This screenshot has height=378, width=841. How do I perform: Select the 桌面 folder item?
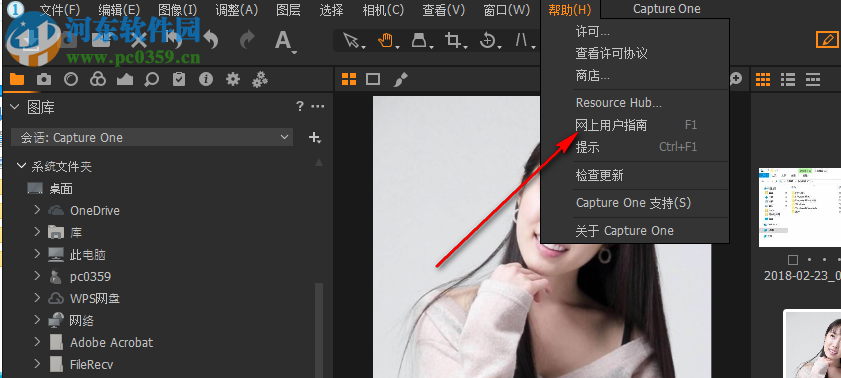[x=61, y=188]
